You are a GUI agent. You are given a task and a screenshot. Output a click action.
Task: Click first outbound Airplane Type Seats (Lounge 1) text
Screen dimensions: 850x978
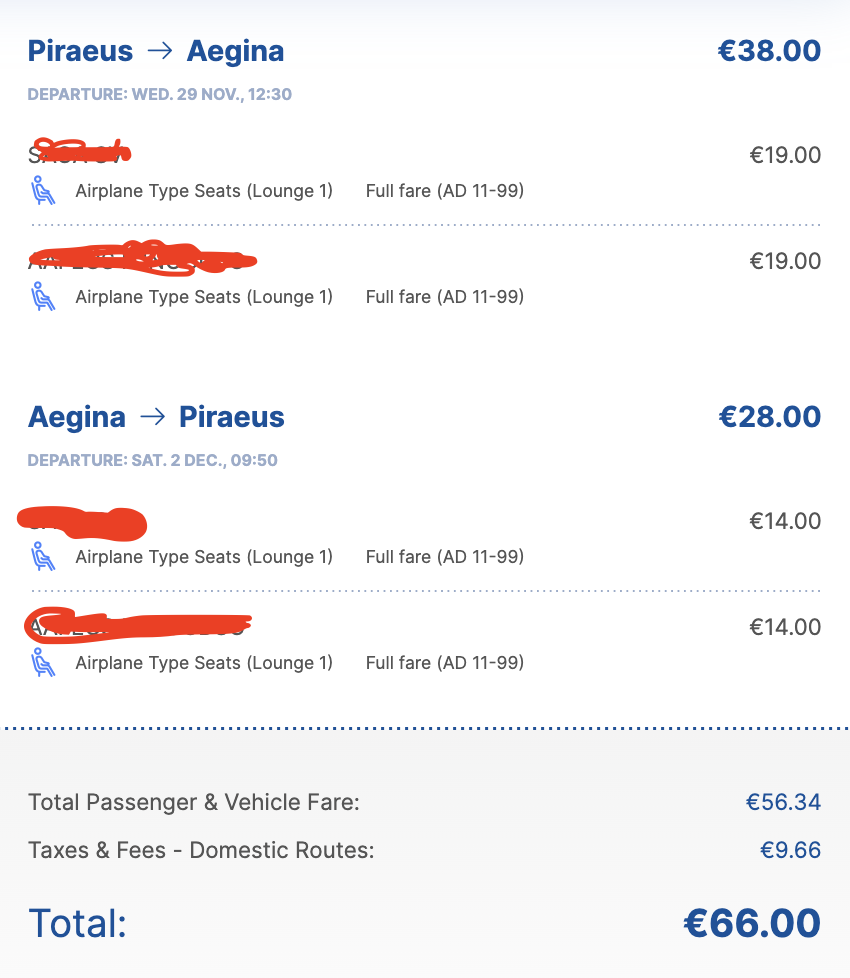(204, 191)
